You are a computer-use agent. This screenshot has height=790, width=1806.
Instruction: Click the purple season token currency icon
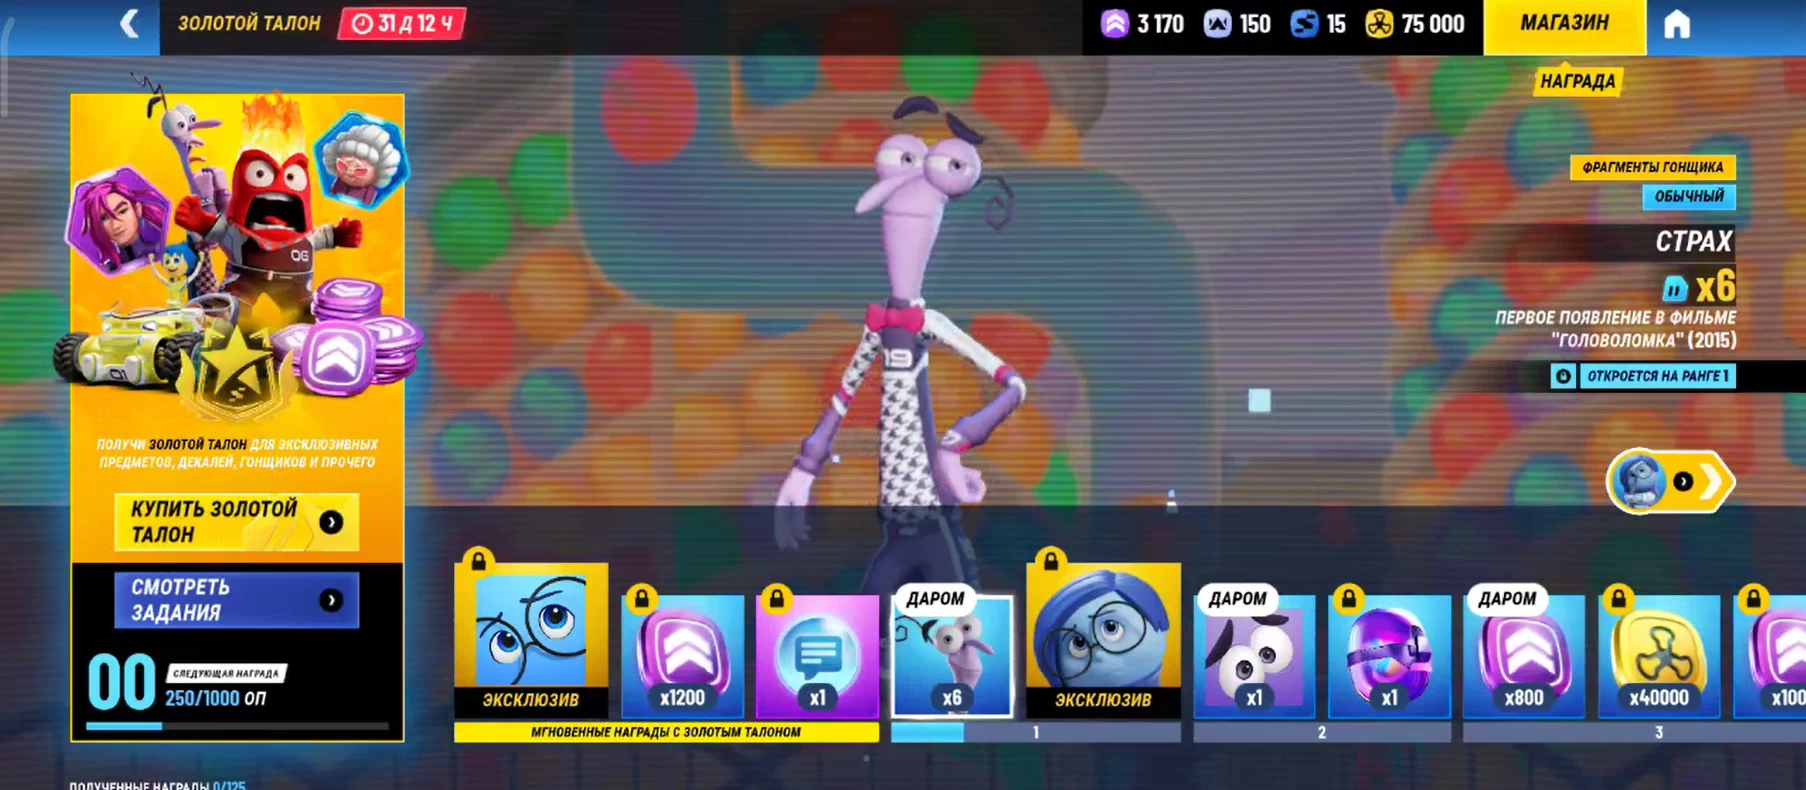(1114, 24)
